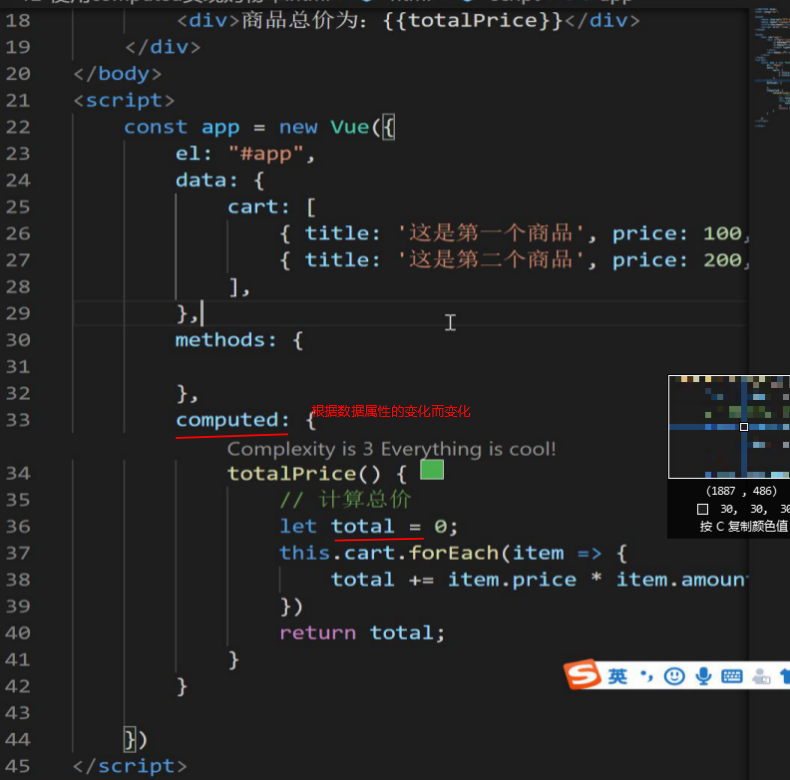Click the closing </script> tag on line 45
Viewport: 790px width, 780px height.
tap(130, 766)
